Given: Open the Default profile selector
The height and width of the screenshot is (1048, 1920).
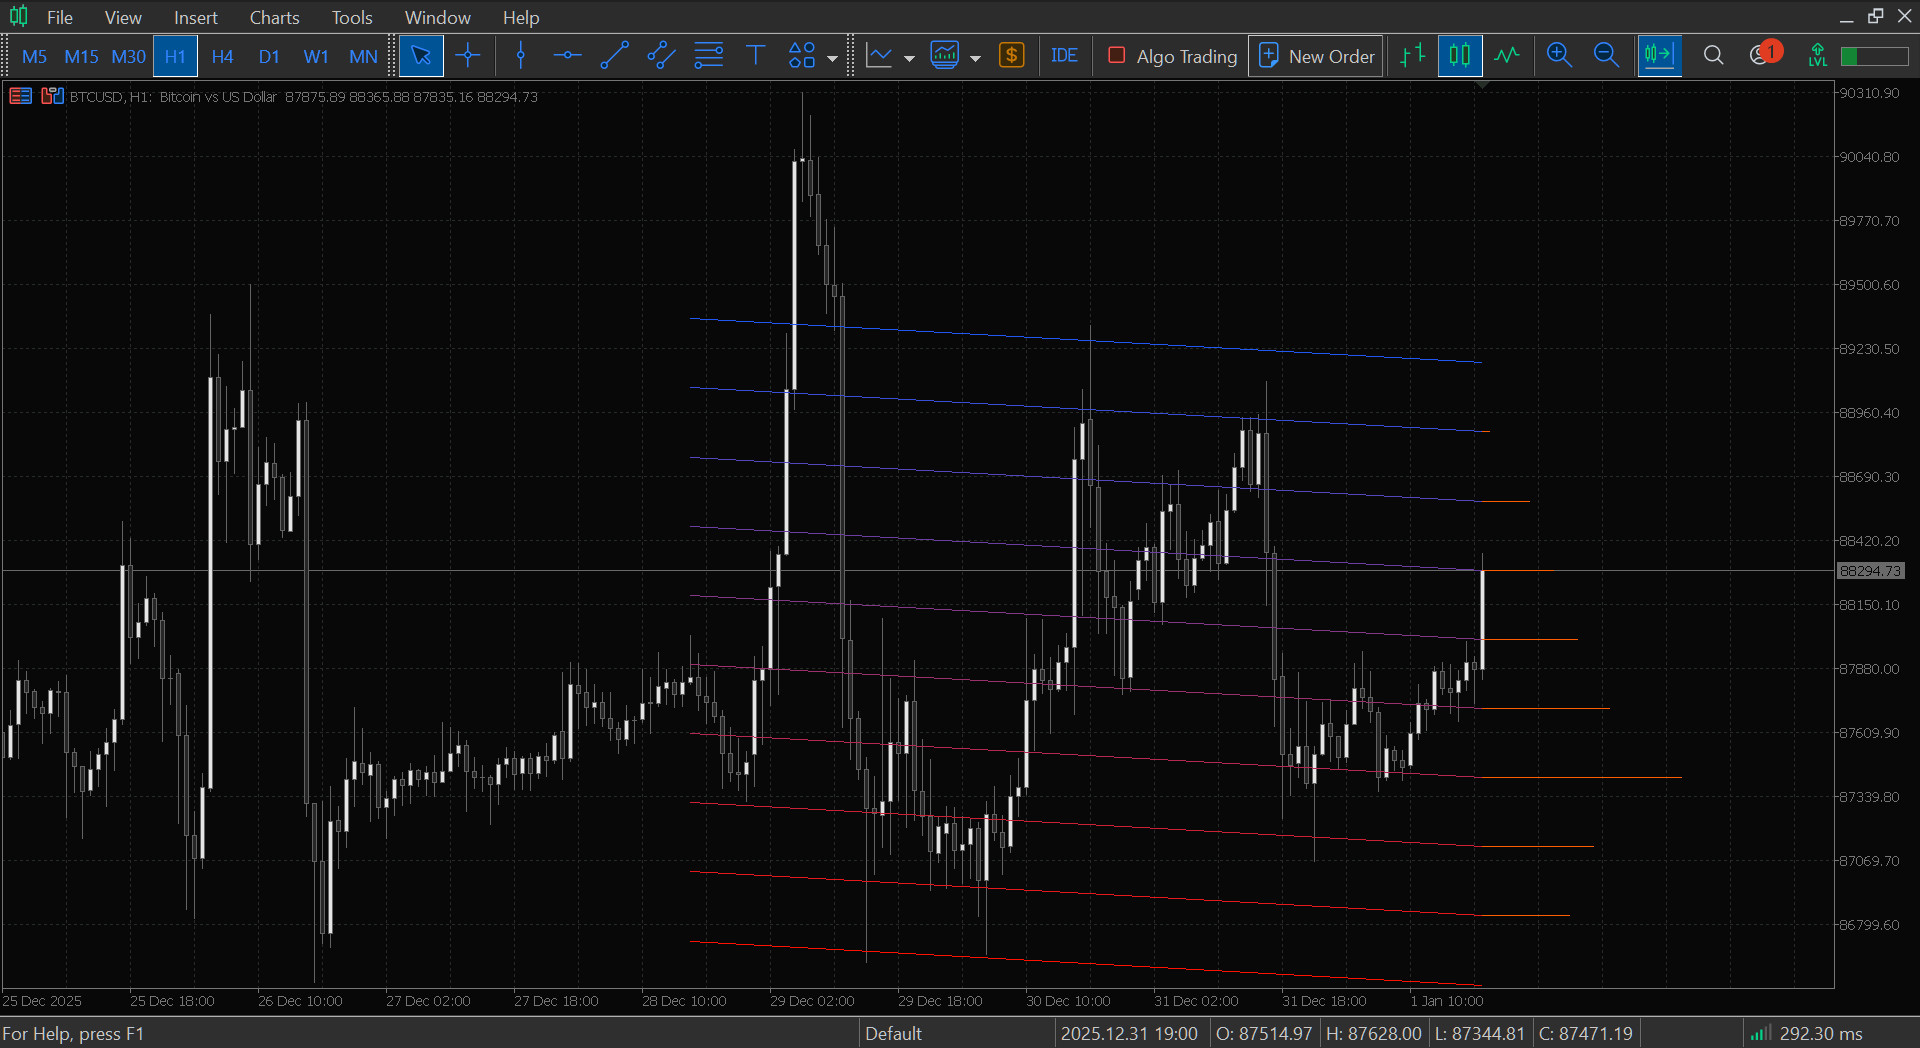Looking at the screenshot, I should point(893,1033).
